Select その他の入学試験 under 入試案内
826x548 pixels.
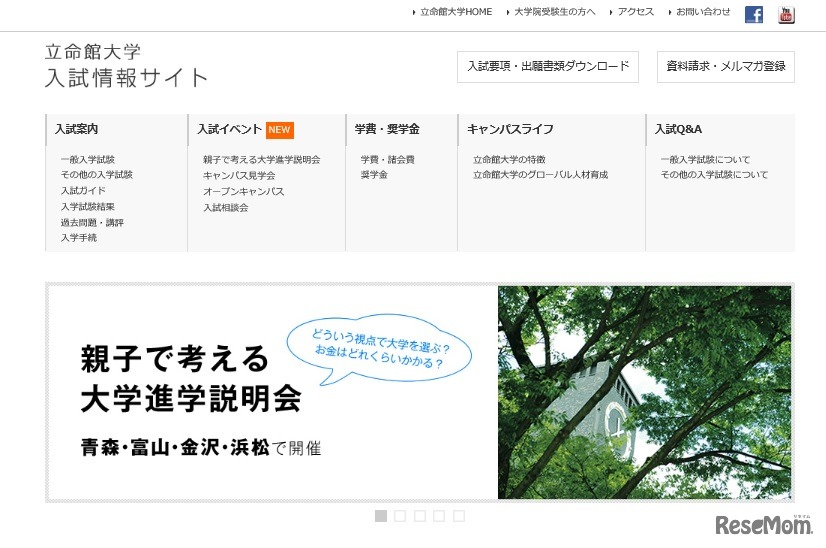coord(96,174)
